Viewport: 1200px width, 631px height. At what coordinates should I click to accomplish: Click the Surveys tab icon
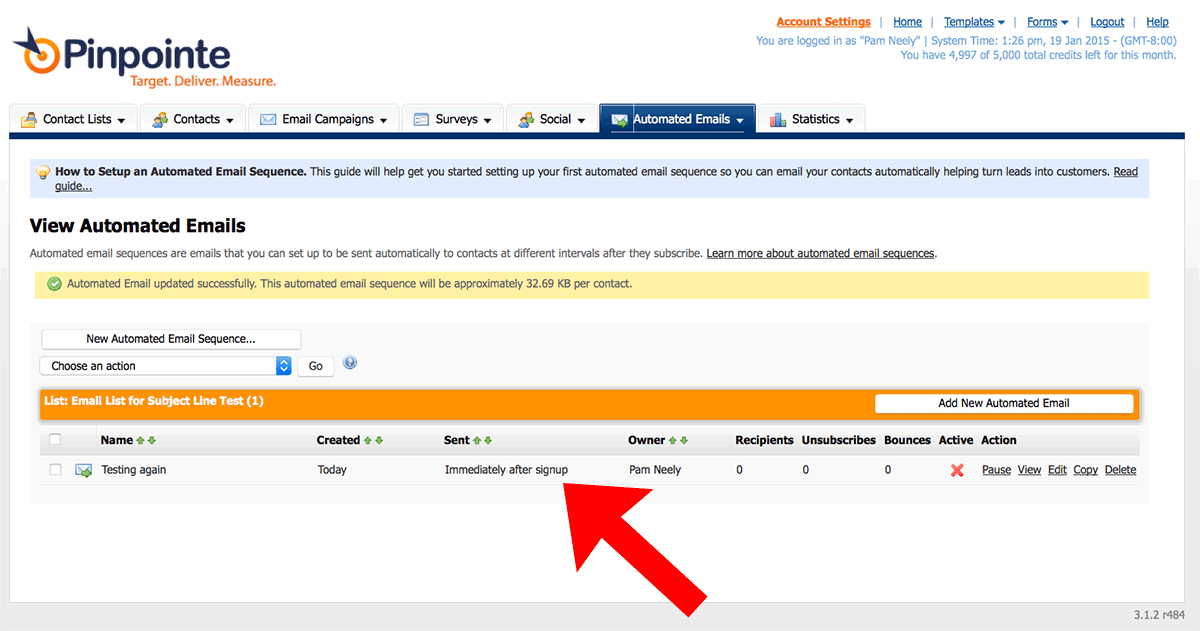(x=421, y=119)
